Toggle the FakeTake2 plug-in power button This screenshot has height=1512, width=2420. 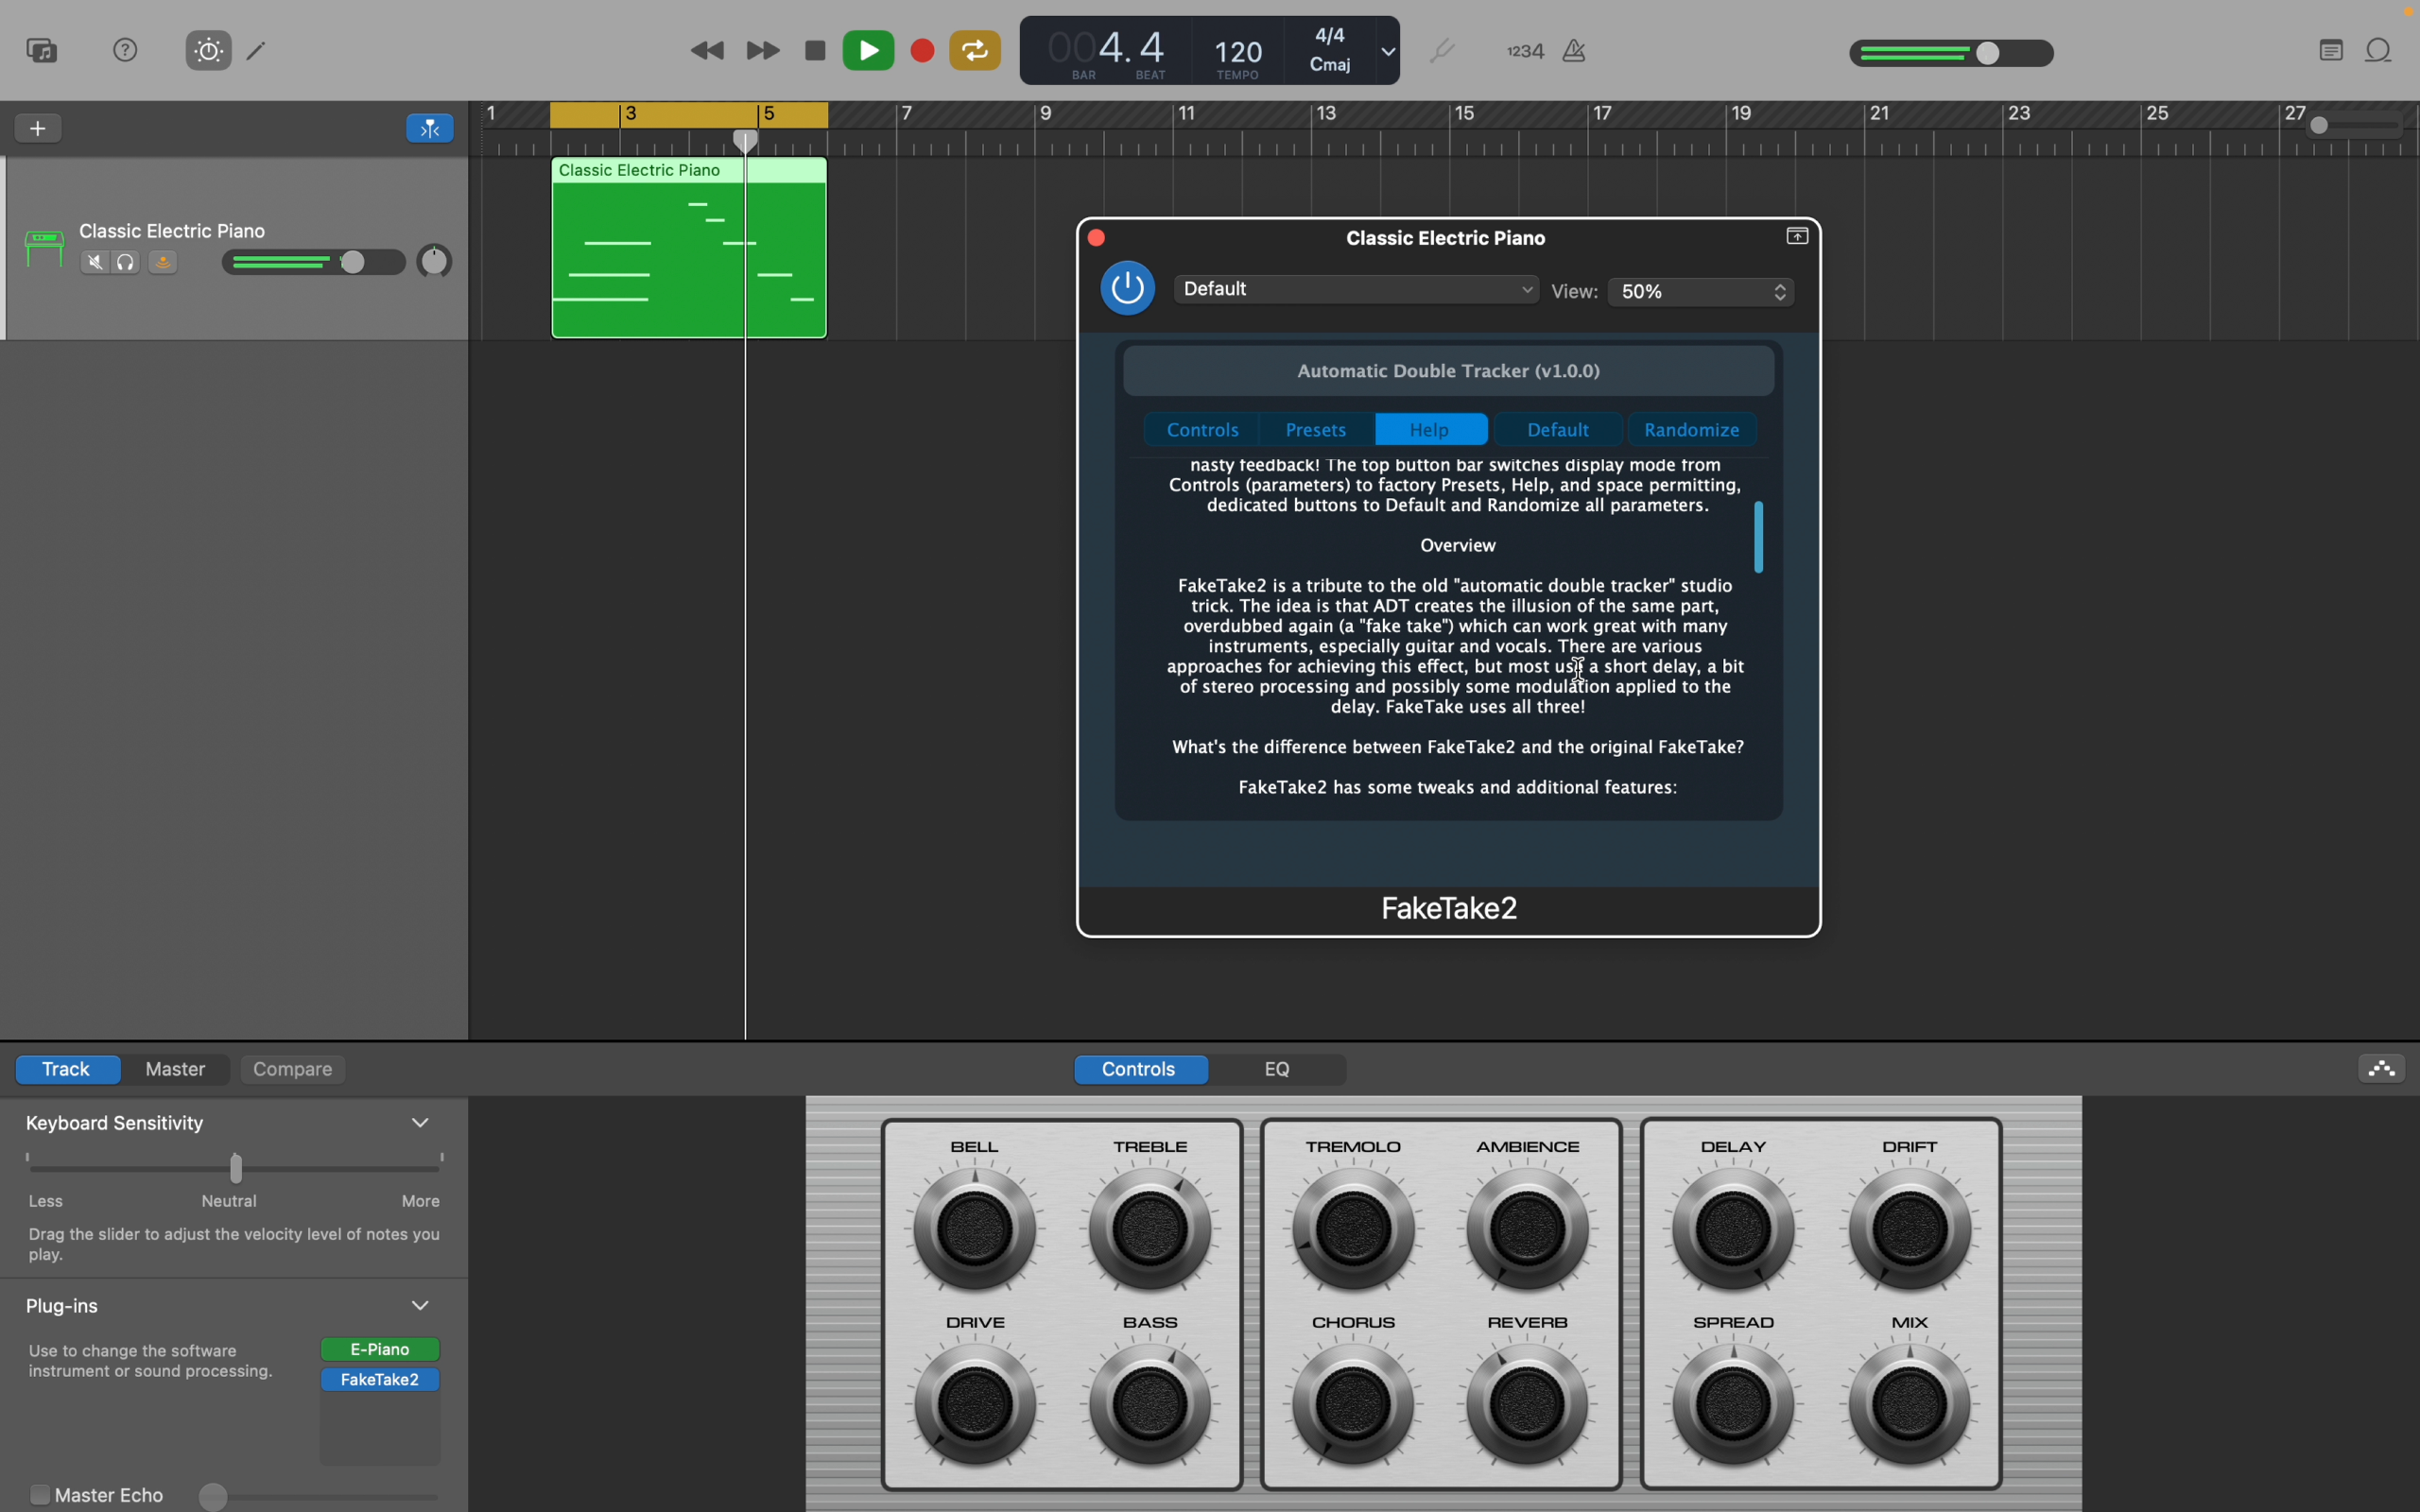point(1128,289)
